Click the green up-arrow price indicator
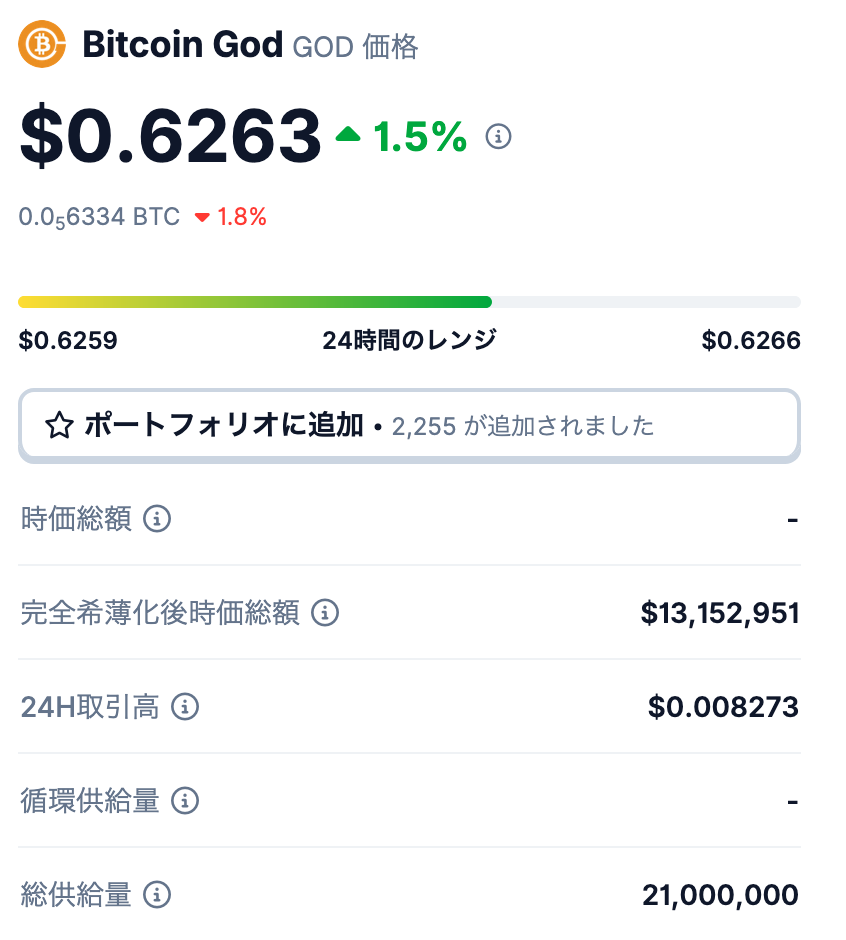The image size is (846, 940). click(x=348, y=134)
